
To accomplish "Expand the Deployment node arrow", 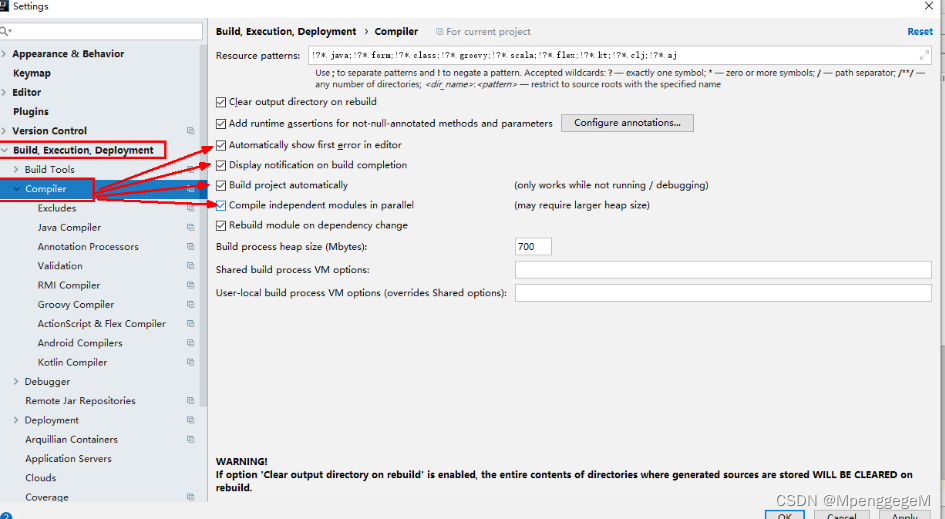I will pyautogui.click(x=16, y=420).
